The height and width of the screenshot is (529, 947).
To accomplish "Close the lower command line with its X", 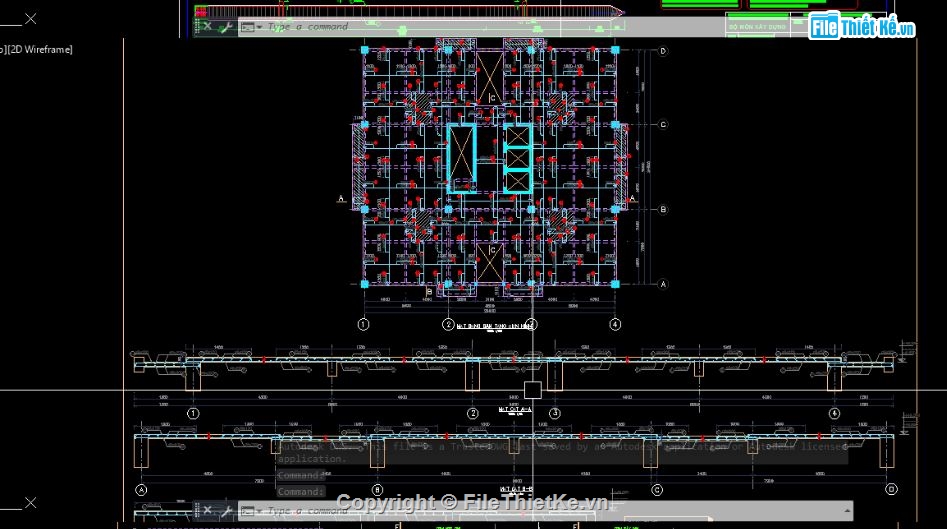I will point(208,510).
